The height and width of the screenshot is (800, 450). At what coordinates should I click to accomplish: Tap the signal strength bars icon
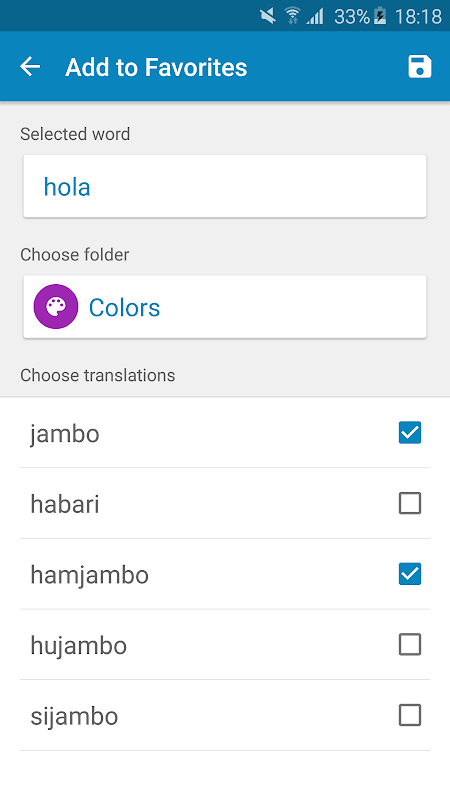[x=315, y=16]
